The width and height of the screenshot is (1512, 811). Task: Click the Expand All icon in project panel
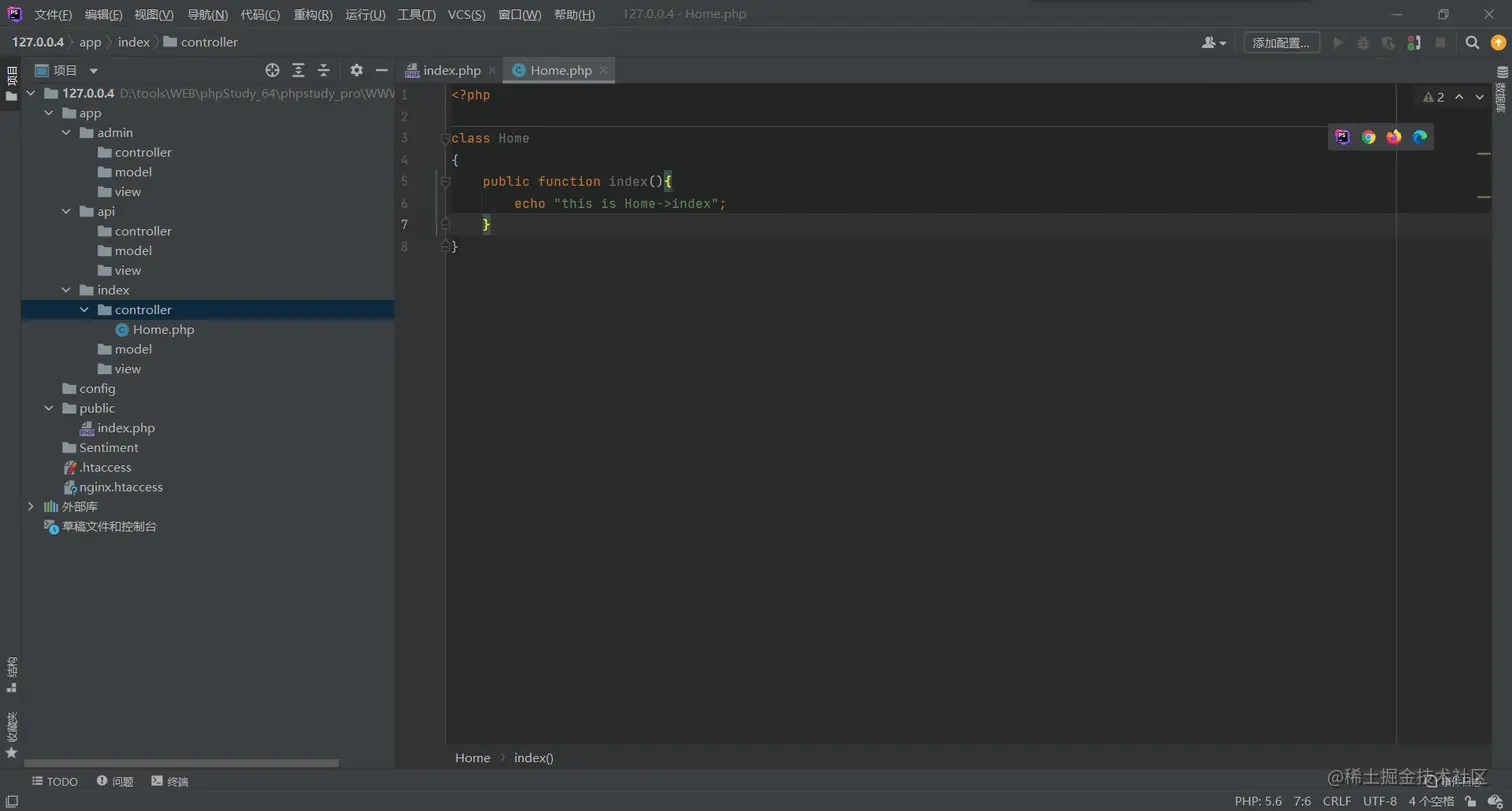298,70
